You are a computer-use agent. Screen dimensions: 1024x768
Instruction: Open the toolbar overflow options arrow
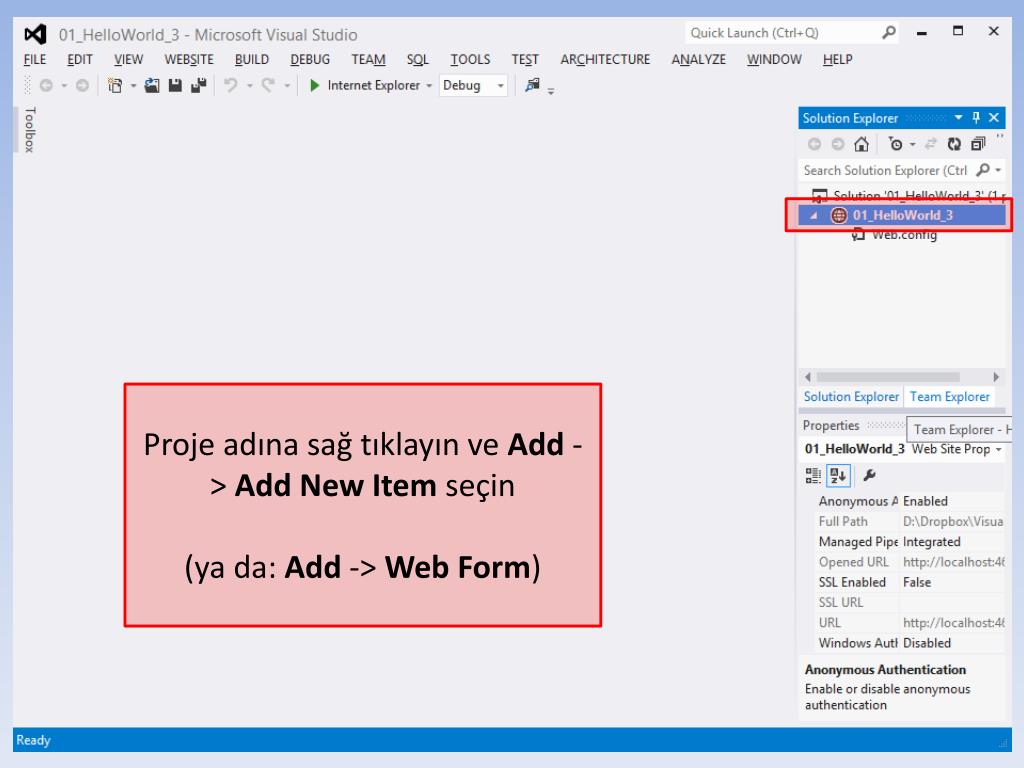click(551, 91)
